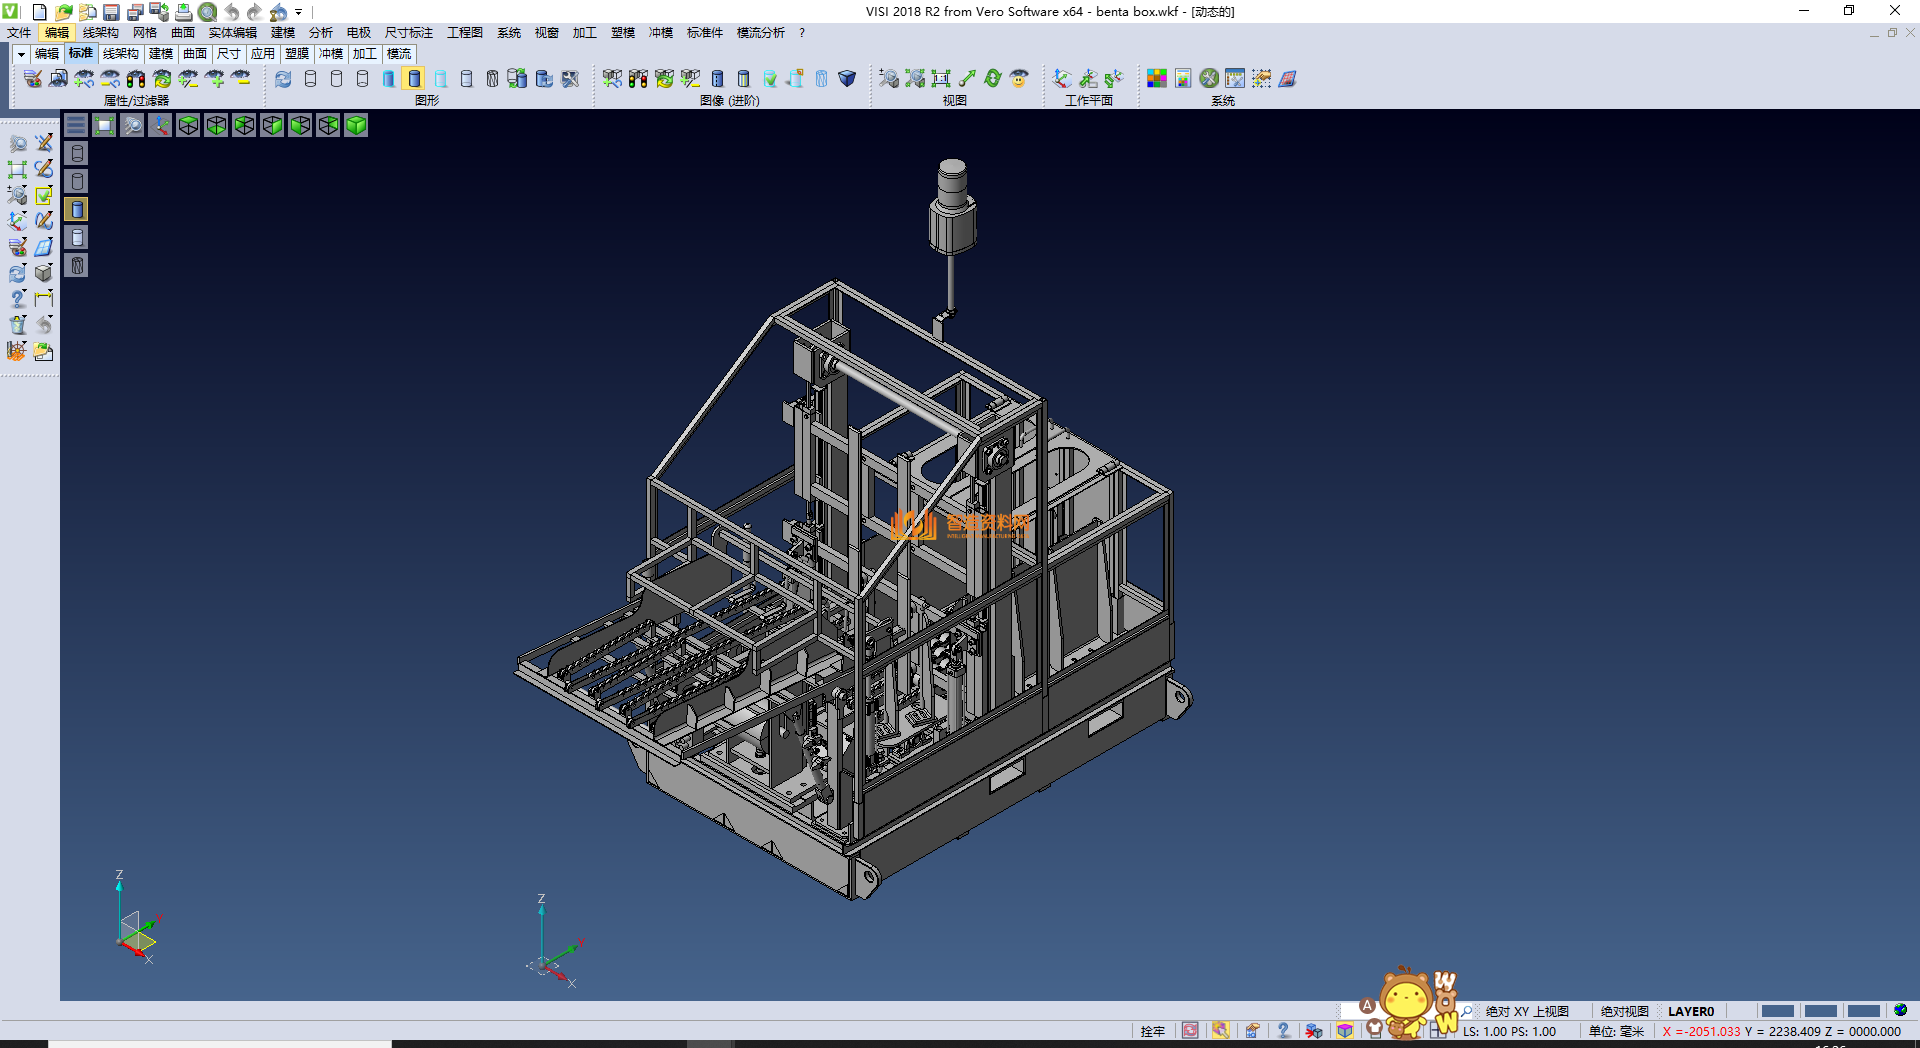
Task: Open the wrench system settings icon
Action: pyautogui.click(x=1209, y=79)
